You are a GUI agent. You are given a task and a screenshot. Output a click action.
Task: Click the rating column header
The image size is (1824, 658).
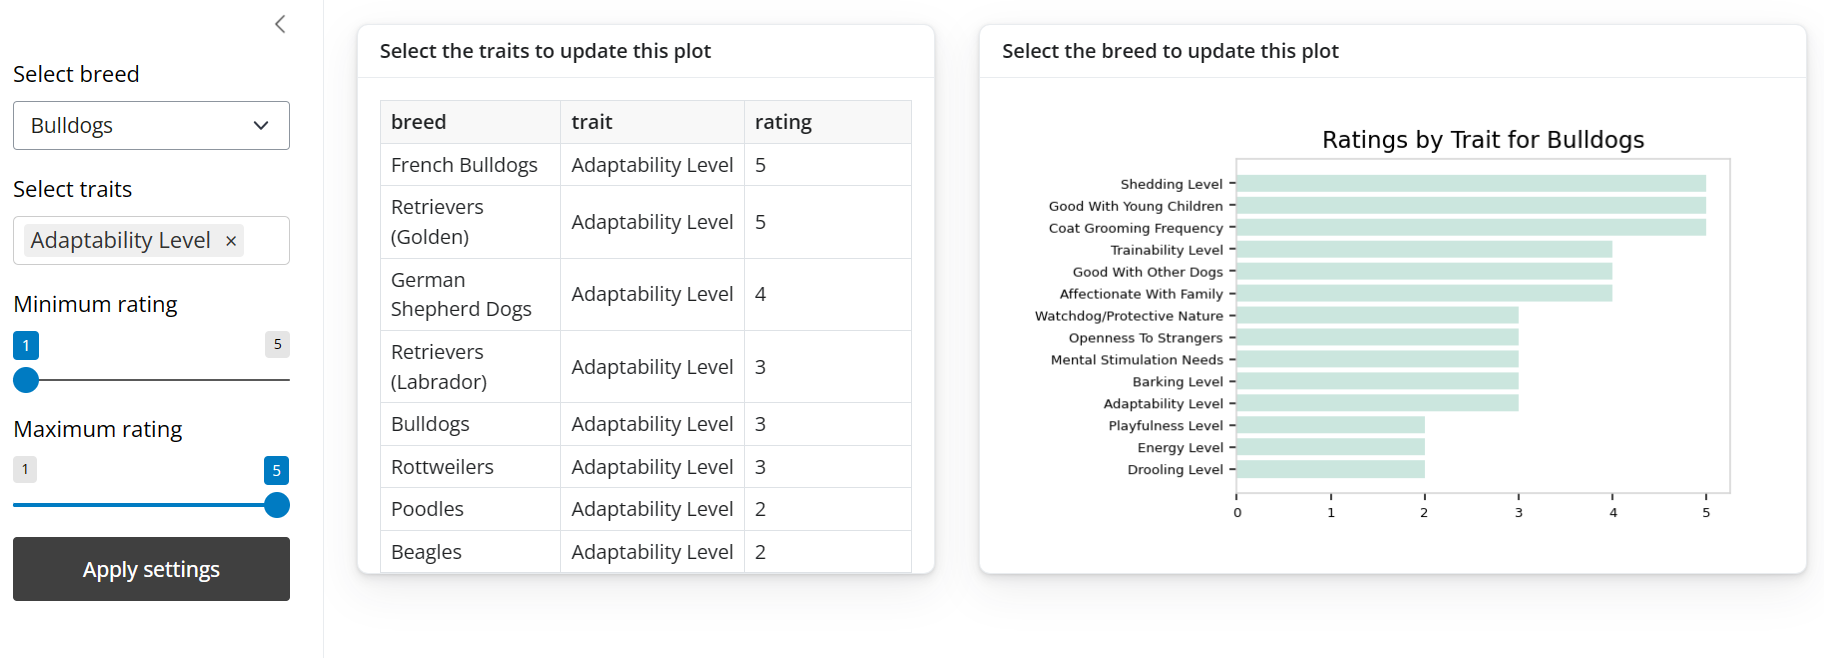[783, 122]
